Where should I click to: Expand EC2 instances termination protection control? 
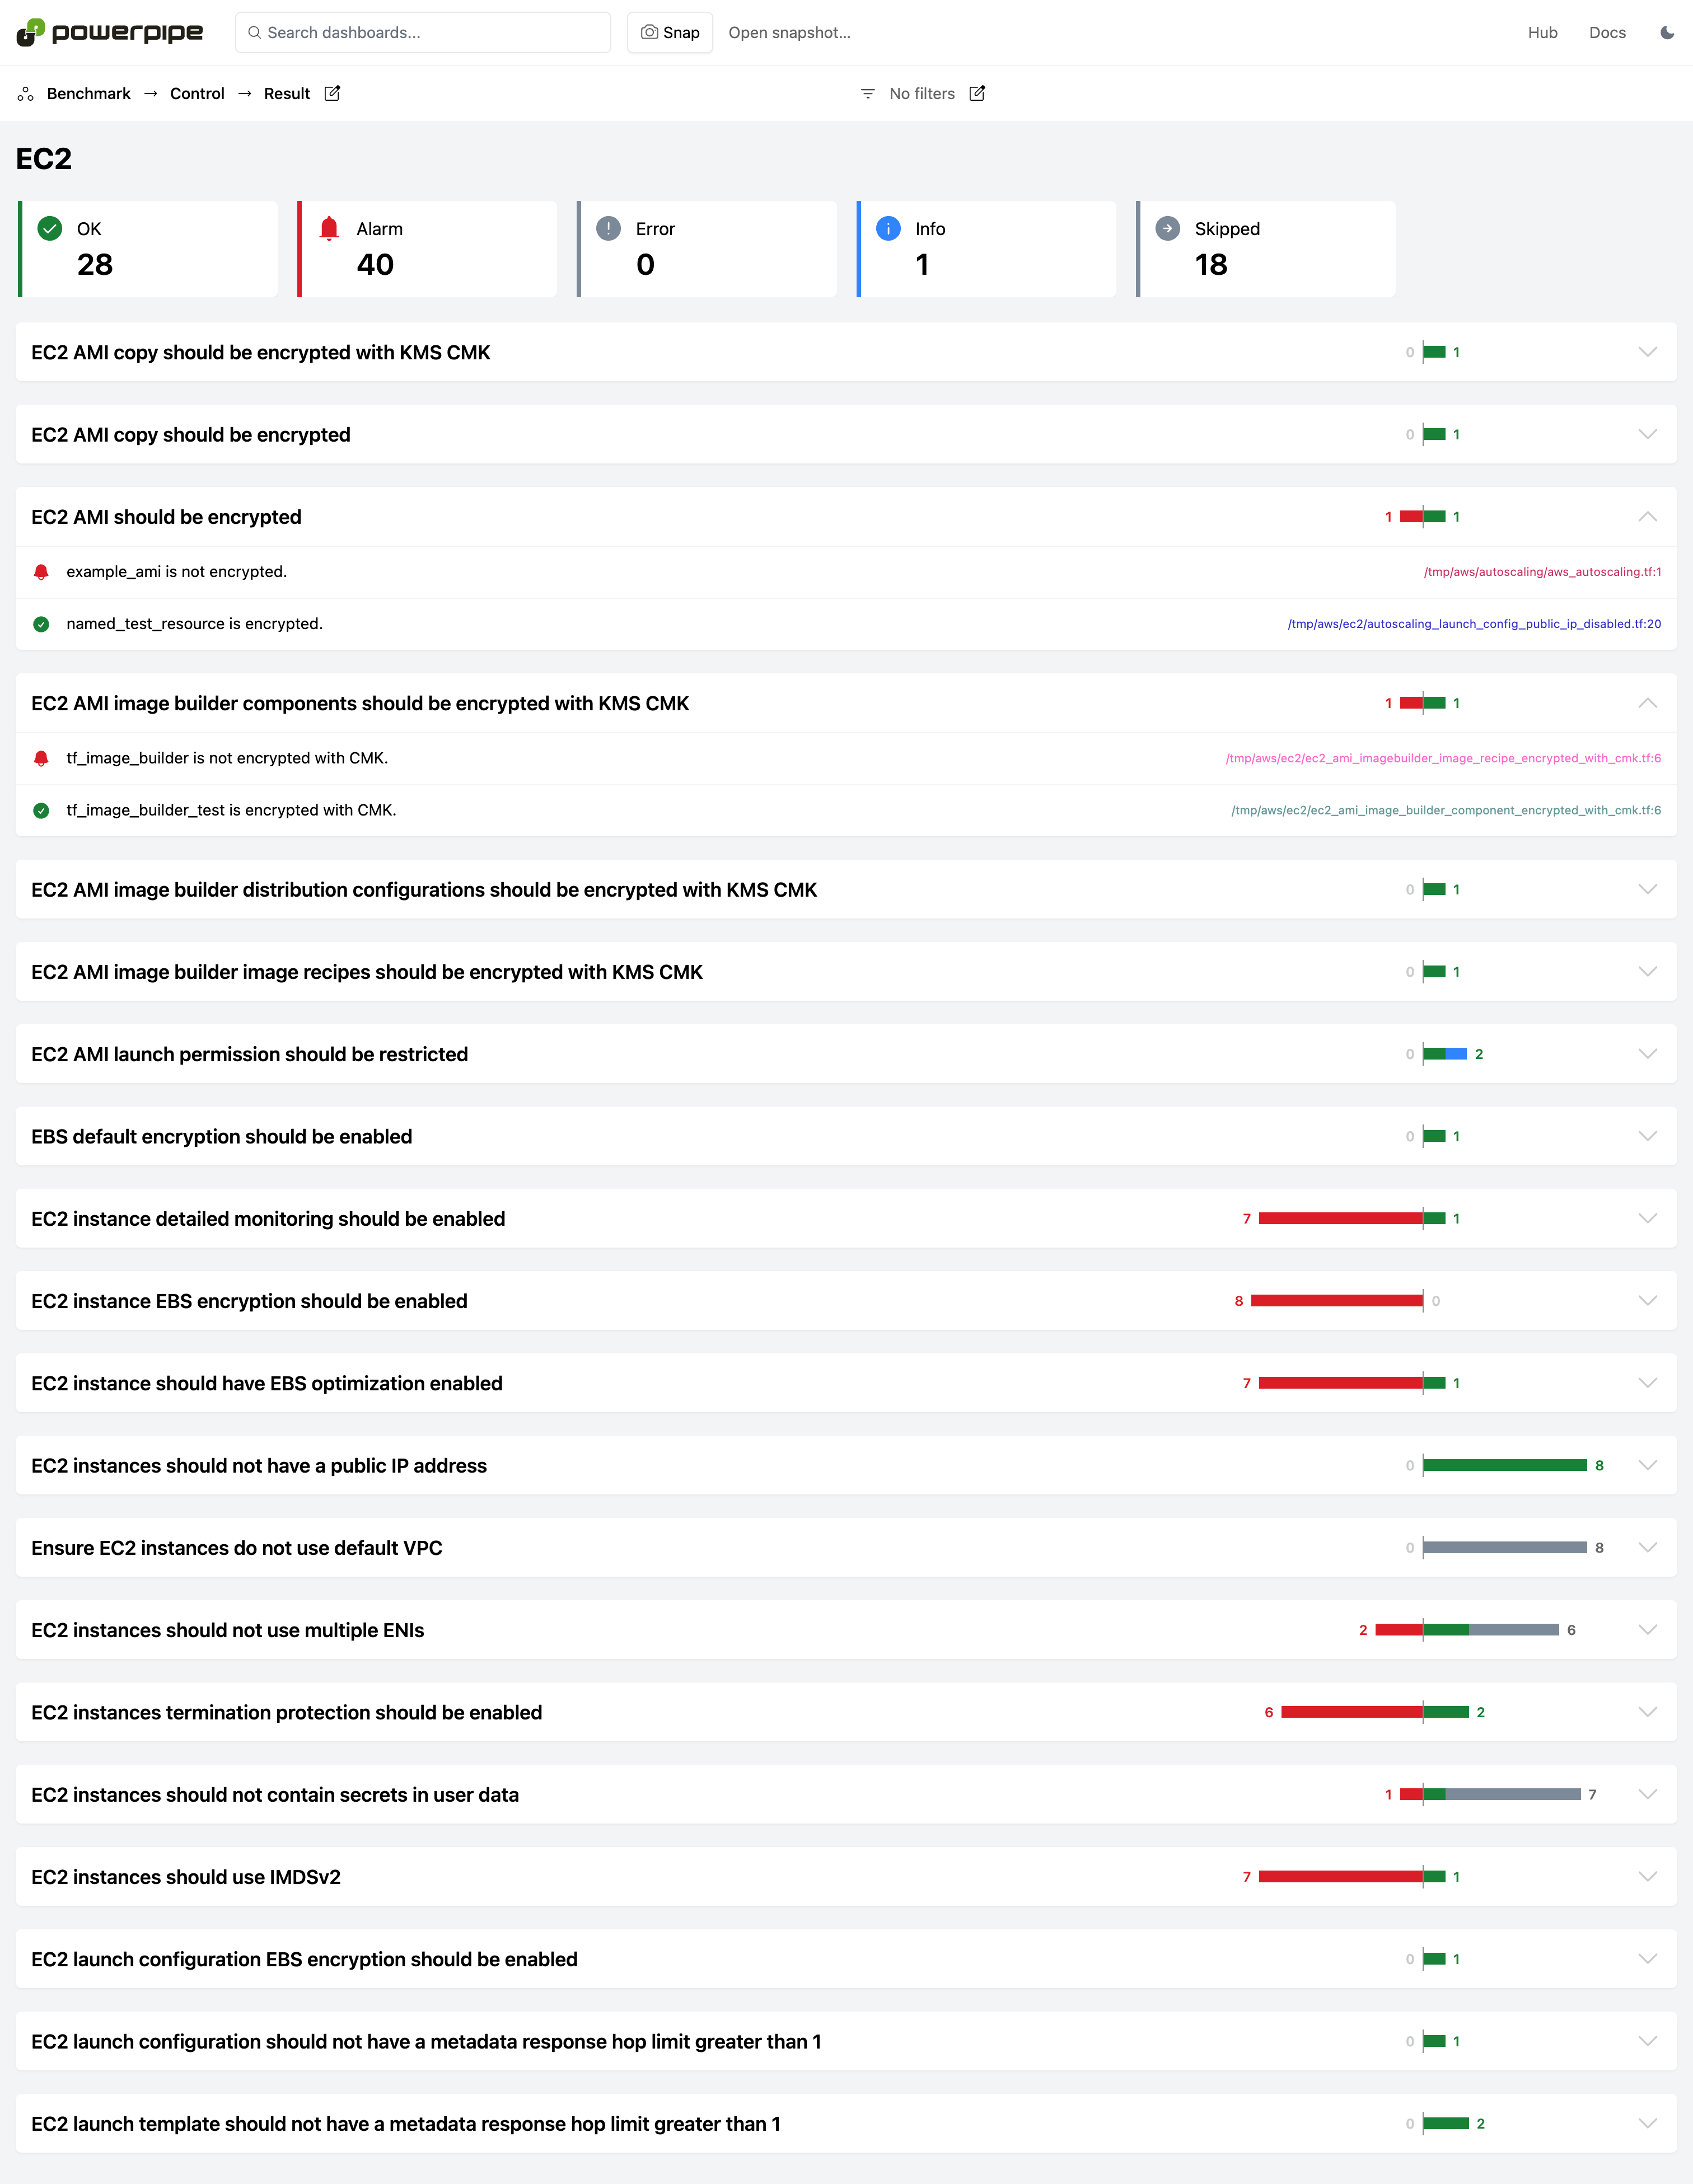1647,1712
